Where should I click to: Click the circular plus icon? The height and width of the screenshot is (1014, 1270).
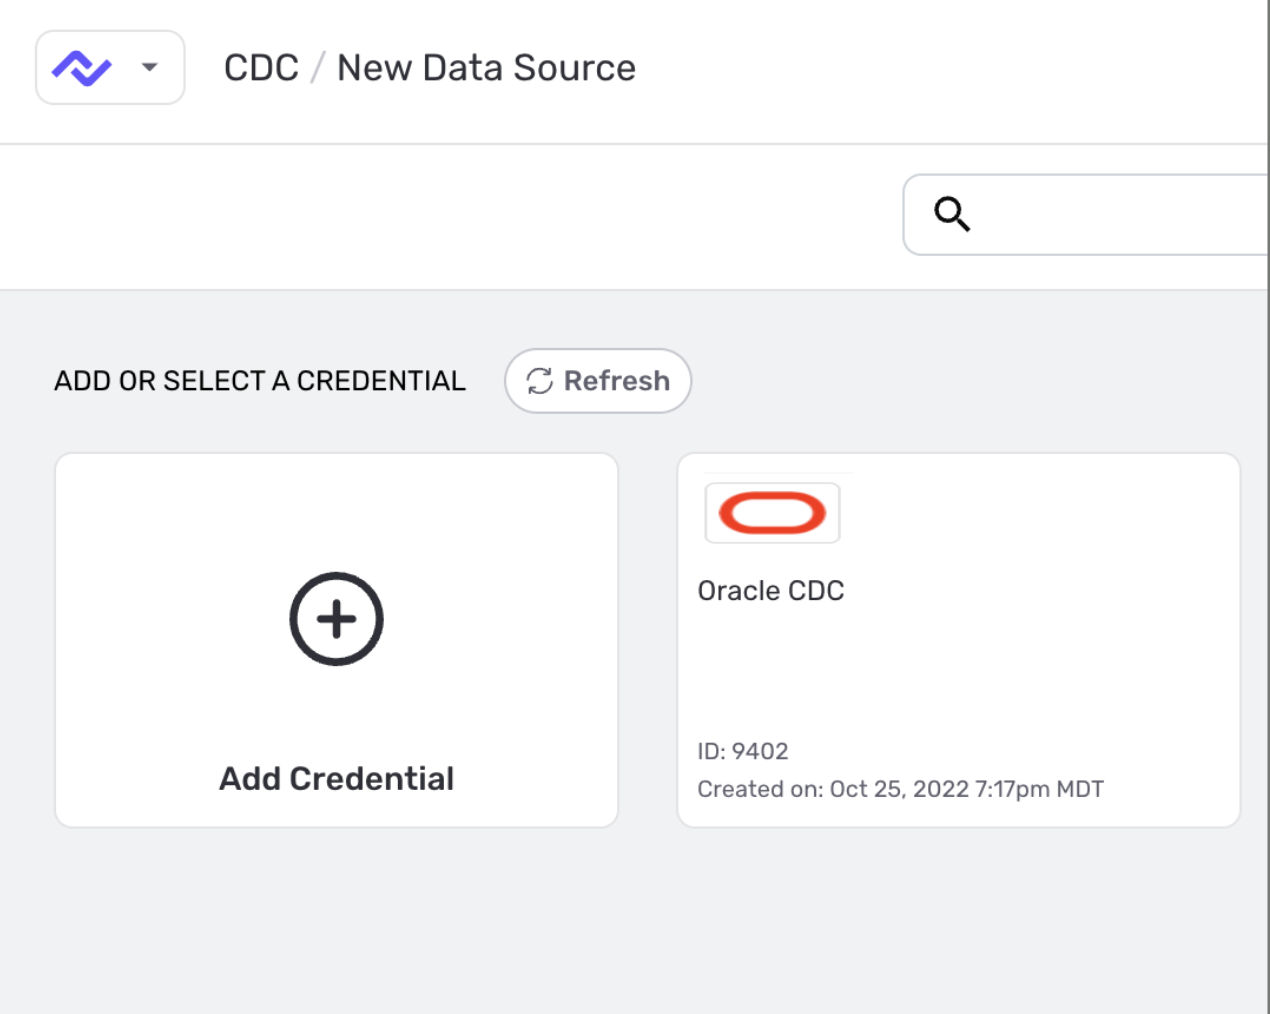[336, 619]
